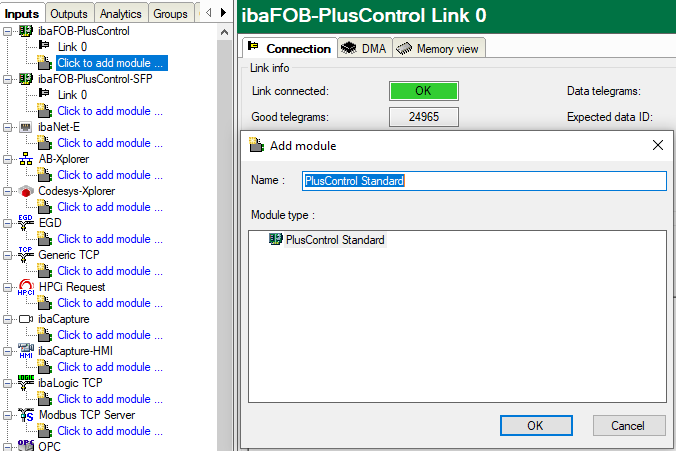The image size is (676, 451).
Task: Click into the module Name text field
Action: 484,181
